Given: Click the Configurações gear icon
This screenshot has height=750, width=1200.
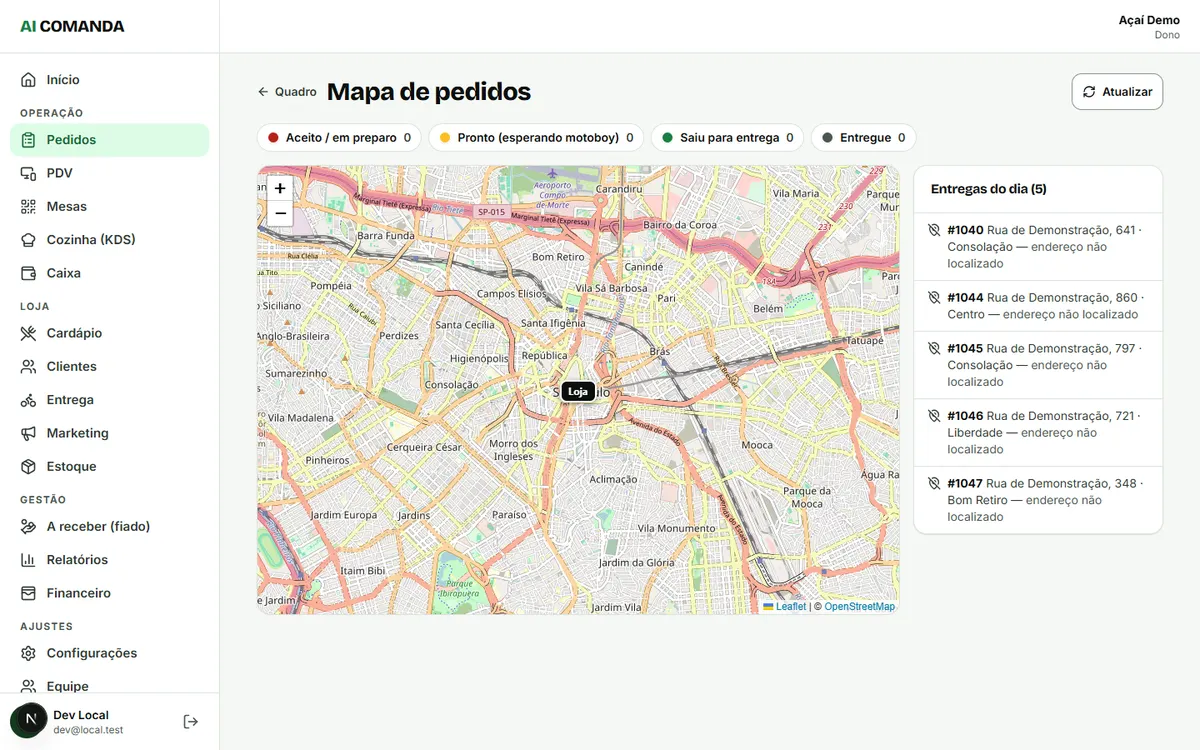Looking at the screenshot, I should tap(28, 653).
